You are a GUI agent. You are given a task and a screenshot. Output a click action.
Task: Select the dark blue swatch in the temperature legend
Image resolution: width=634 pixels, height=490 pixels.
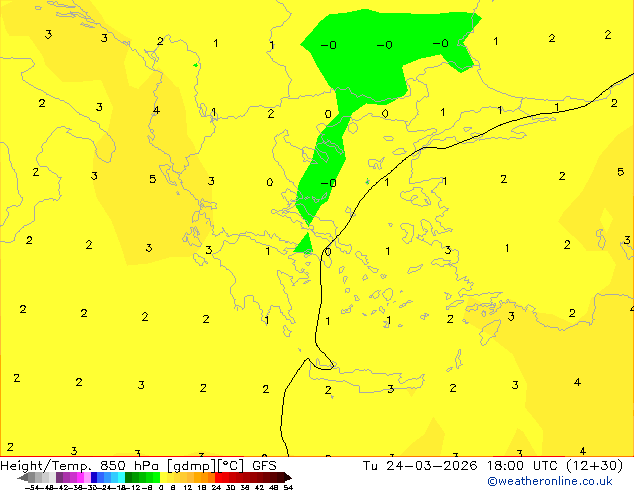94,477
